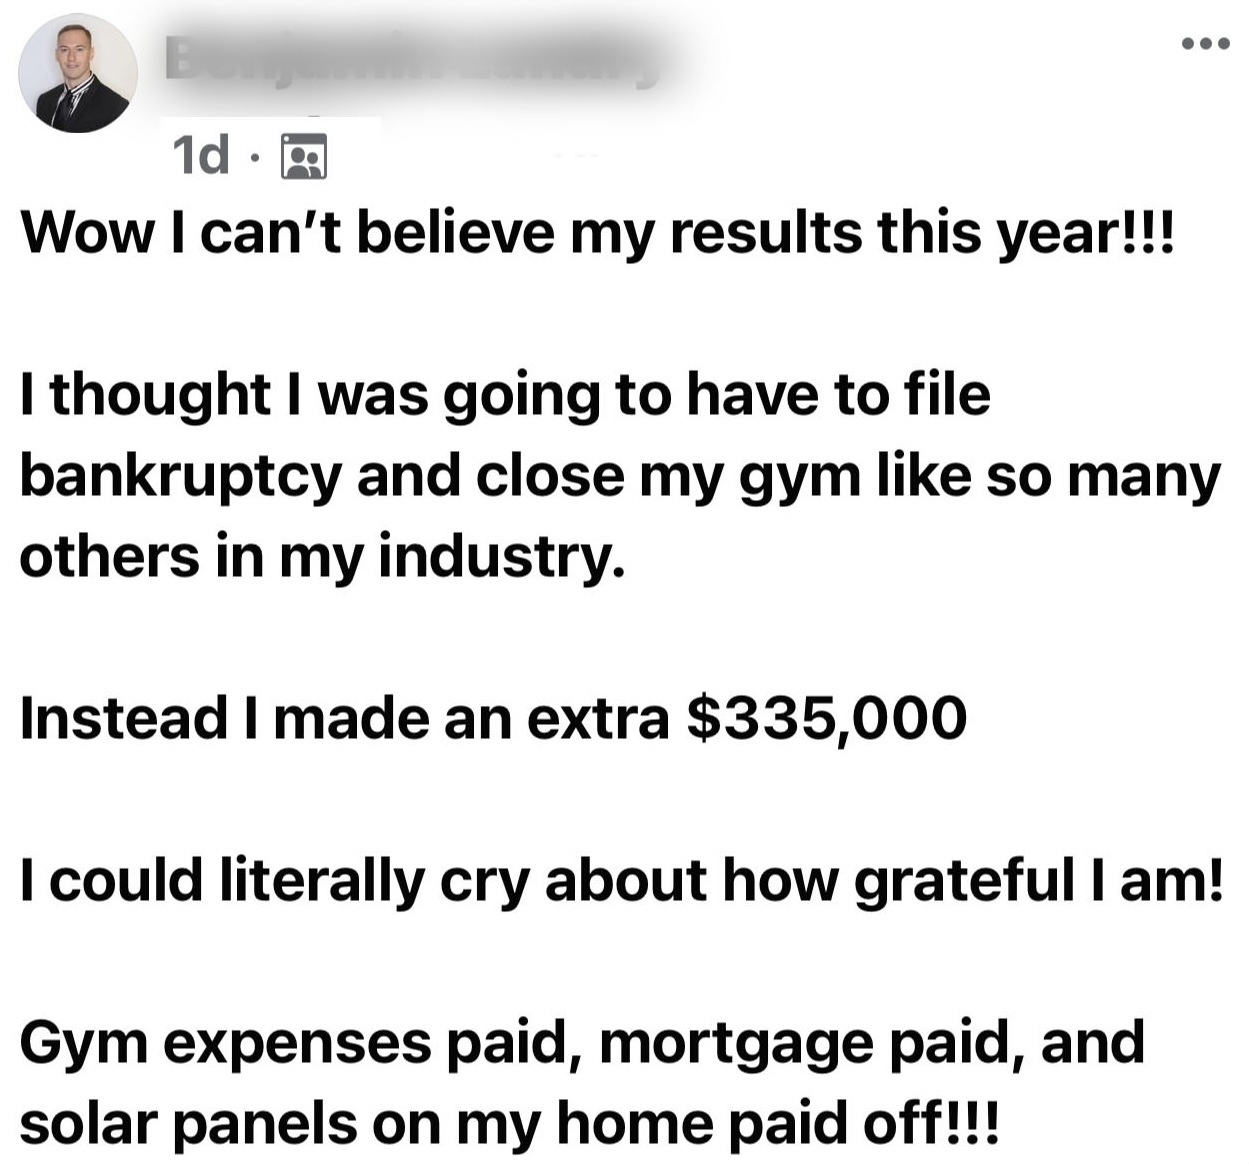Click the line 'I could literally cry about'
Screen dimensions: 1249x1166
point(363,881)
